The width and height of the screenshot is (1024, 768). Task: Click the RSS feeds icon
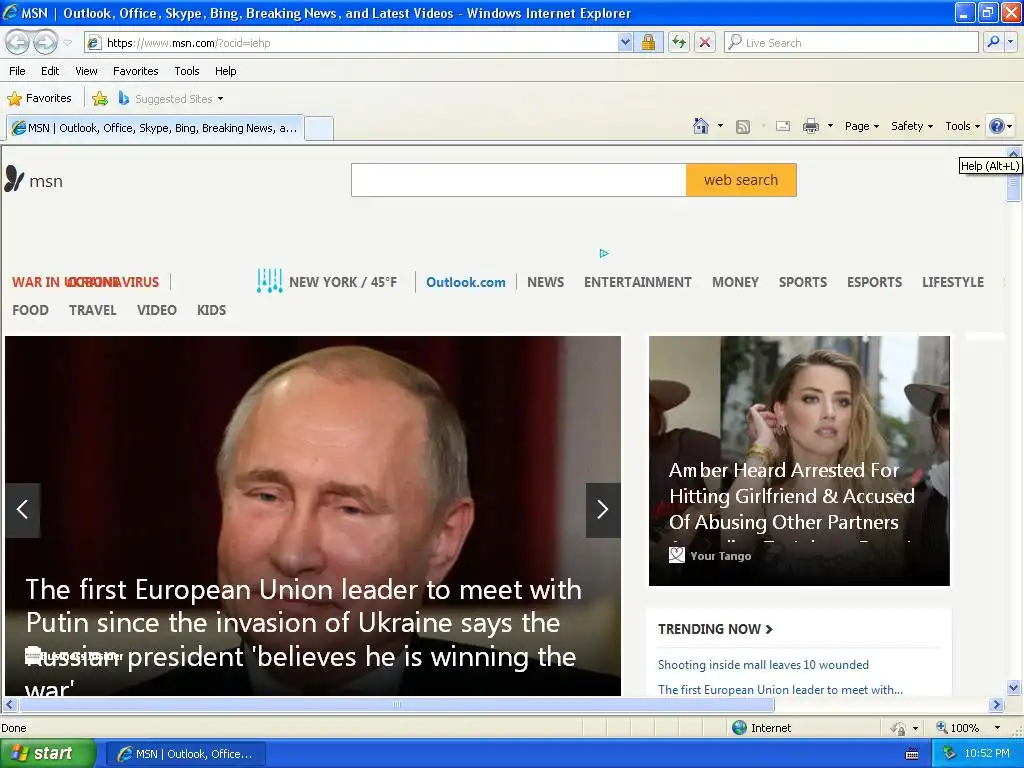743,127
